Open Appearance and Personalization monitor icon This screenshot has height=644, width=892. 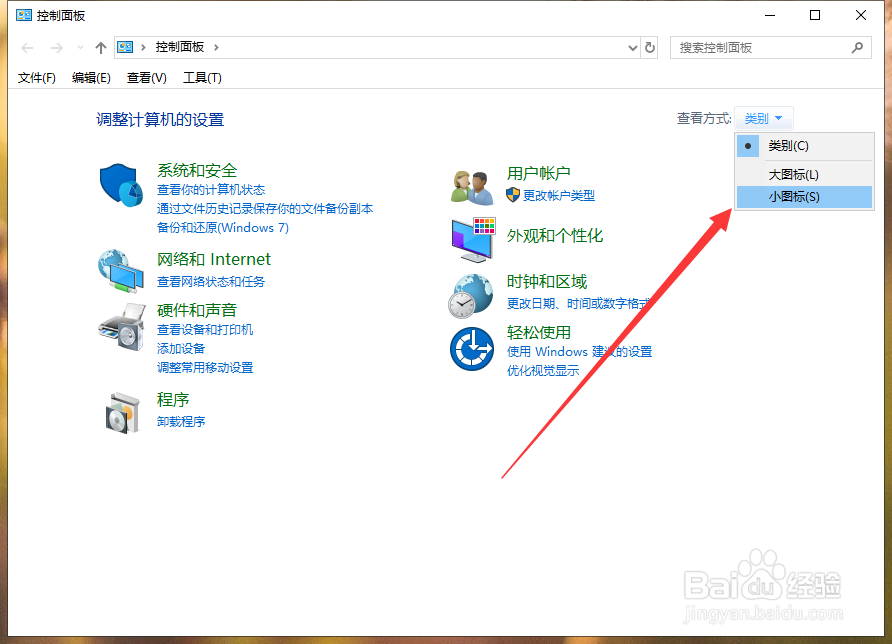click(473, 240)
